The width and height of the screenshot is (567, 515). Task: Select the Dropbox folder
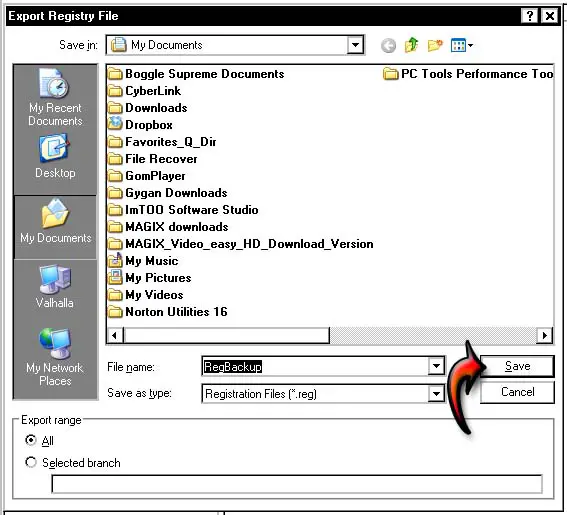pos(140,125)
